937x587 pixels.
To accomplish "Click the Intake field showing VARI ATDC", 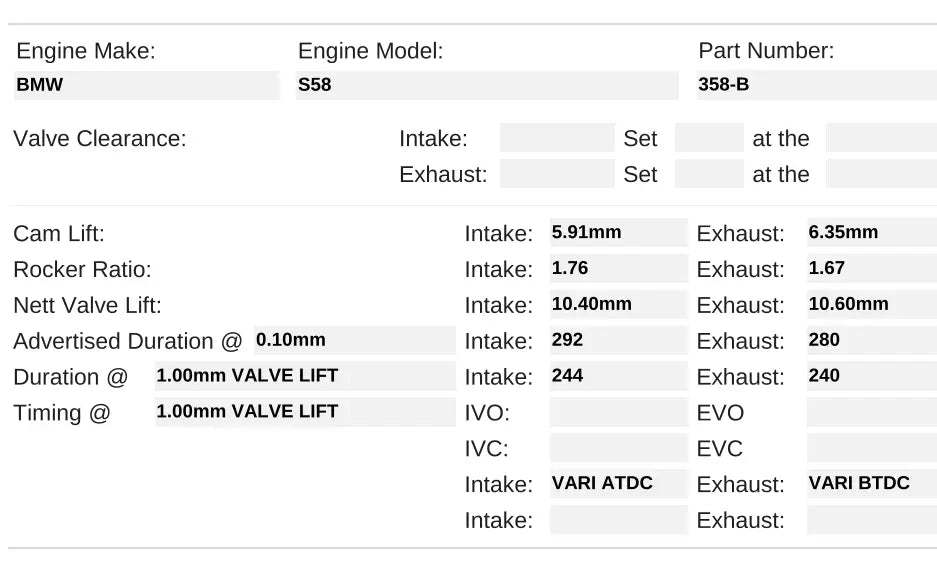I will (x=618, y=484).
